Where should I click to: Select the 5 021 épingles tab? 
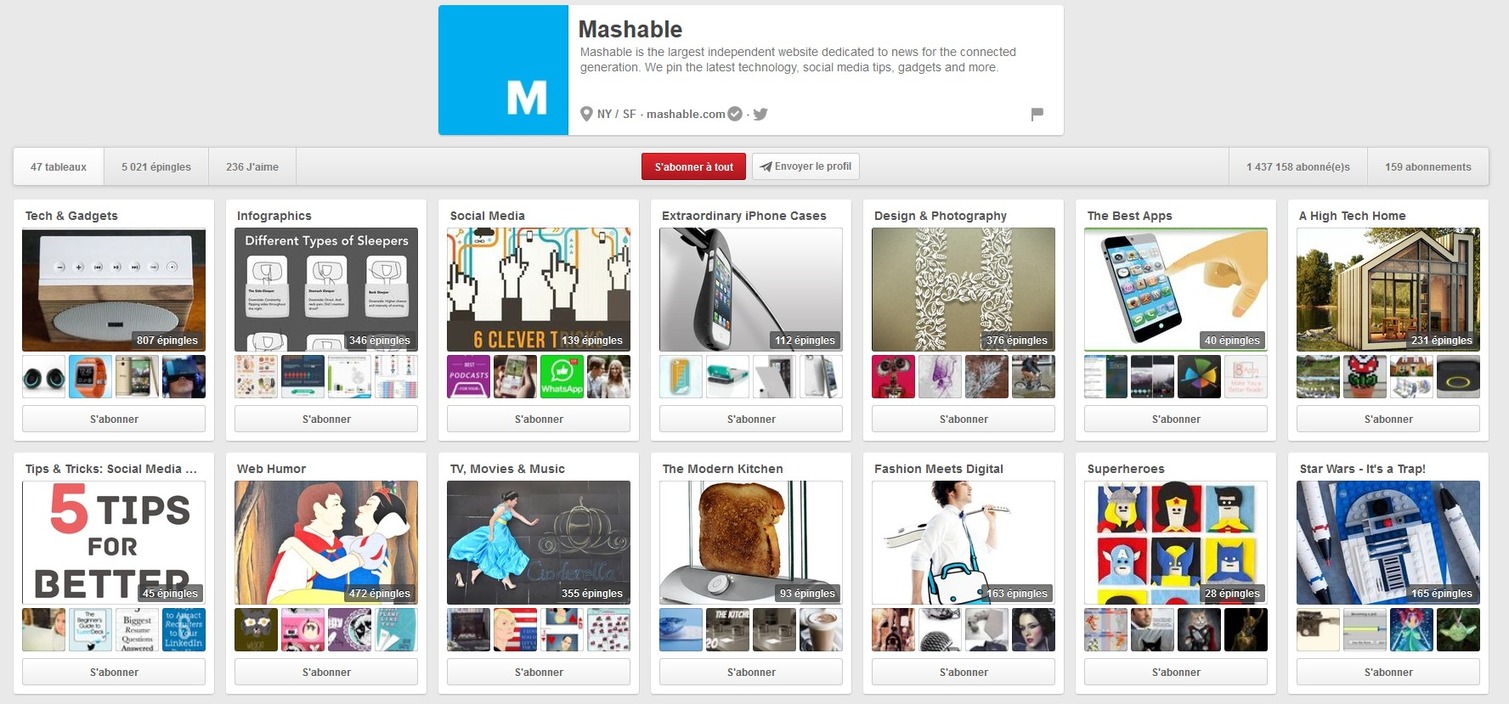(156, 167)
